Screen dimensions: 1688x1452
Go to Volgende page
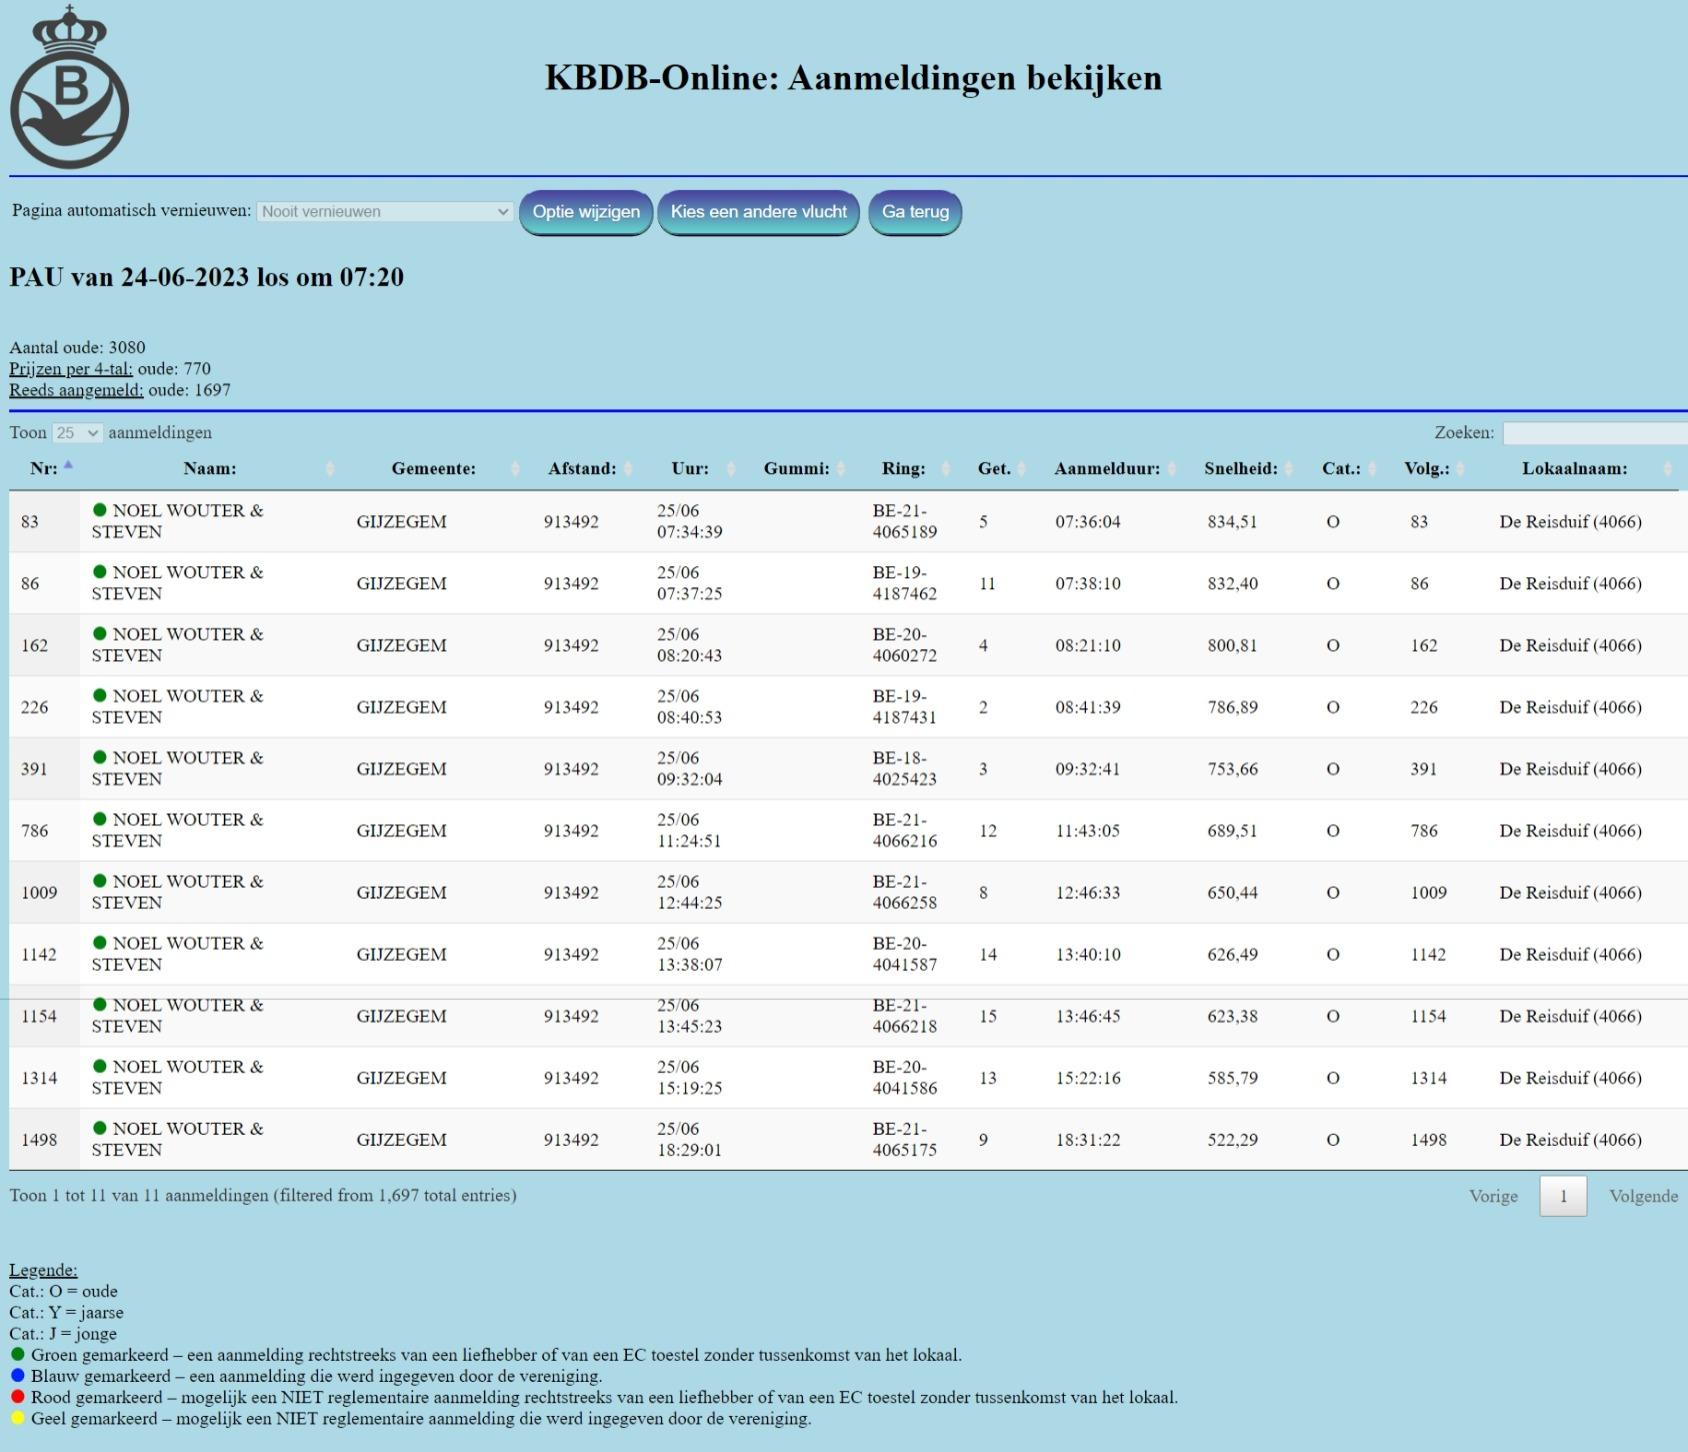pyautogui.click(x=1643, y=1196)
